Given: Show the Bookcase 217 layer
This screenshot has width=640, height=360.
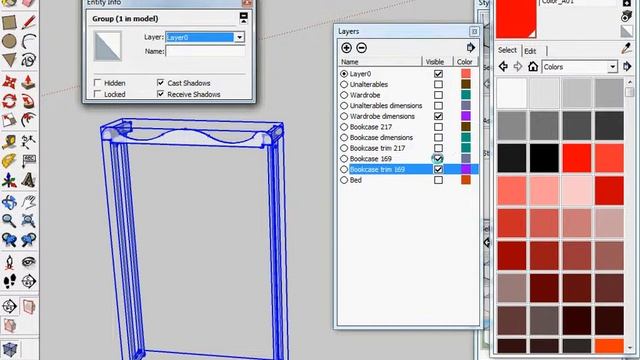Looking at the screenshot, I should pyautogui.click(x=438, y=127).
